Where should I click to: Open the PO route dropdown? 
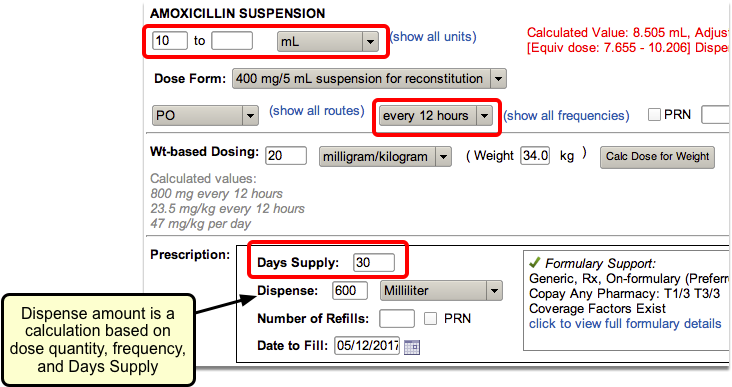click(x=205, y=115)
